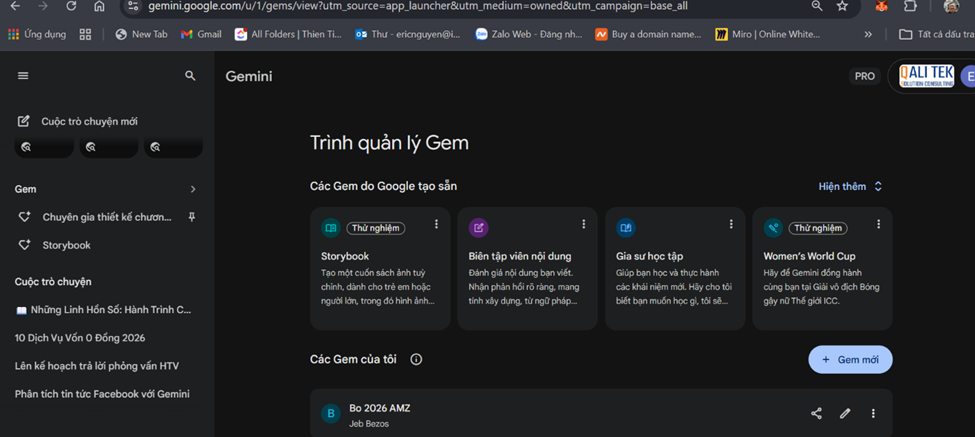Bookmark this page with the star icon
The image size is (975, 437).
[842, 6]
